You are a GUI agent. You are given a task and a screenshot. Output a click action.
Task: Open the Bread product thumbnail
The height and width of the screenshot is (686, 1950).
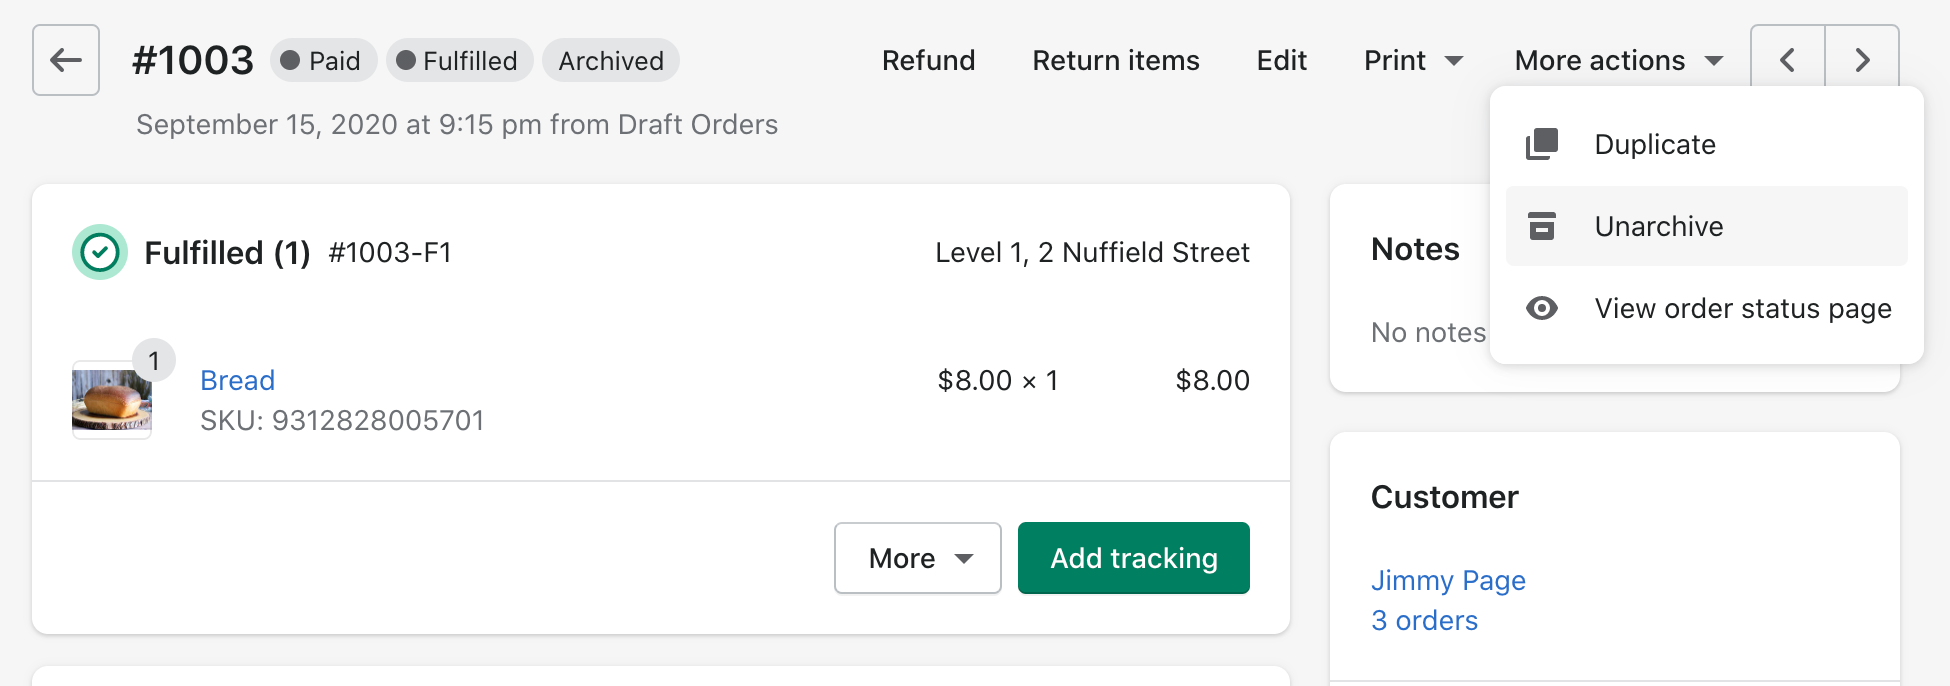coord(112,400)
